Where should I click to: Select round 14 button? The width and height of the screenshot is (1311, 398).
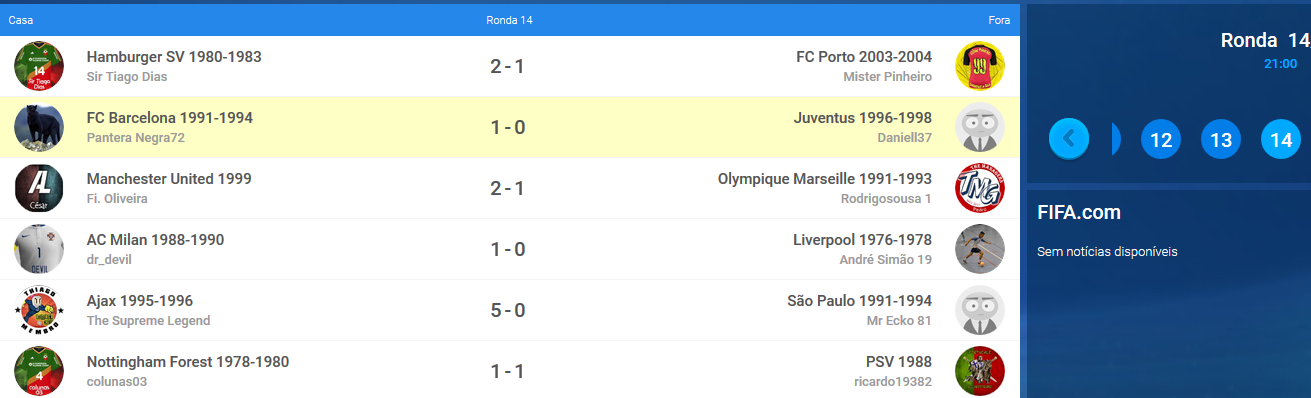click(1281, 139)
